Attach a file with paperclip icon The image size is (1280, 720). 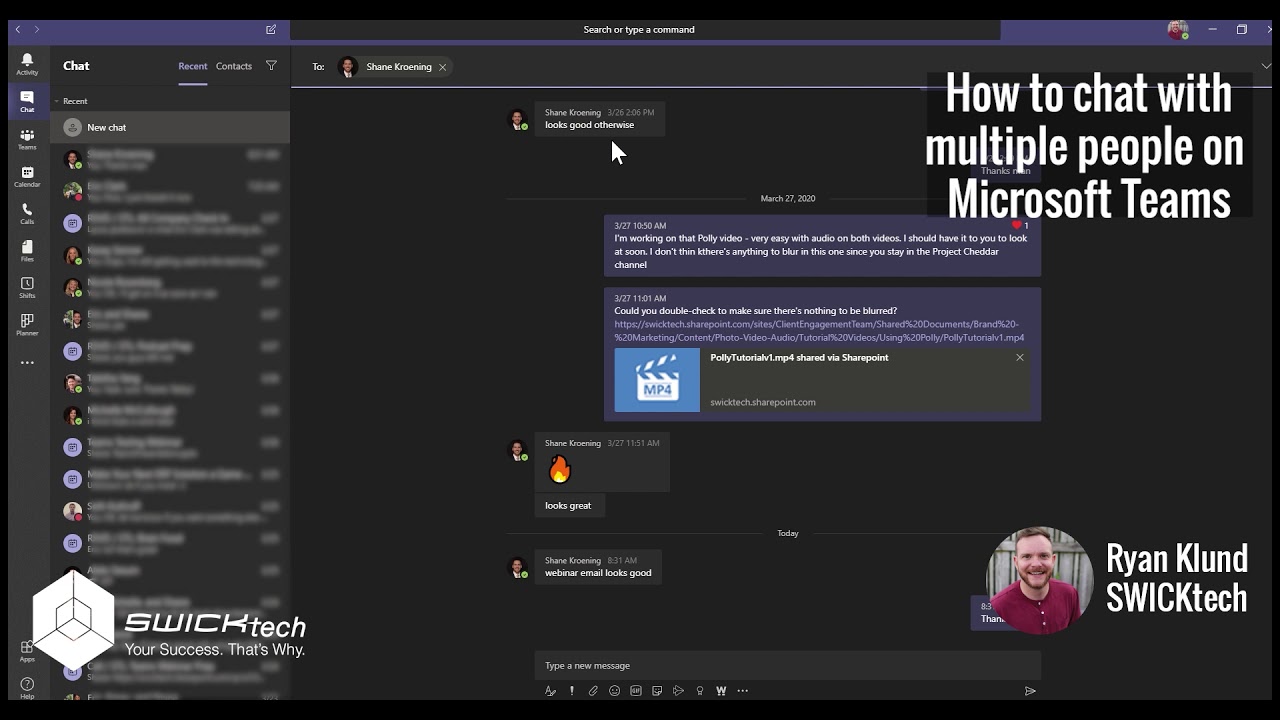pyautogui.click(x=593, y=690)
